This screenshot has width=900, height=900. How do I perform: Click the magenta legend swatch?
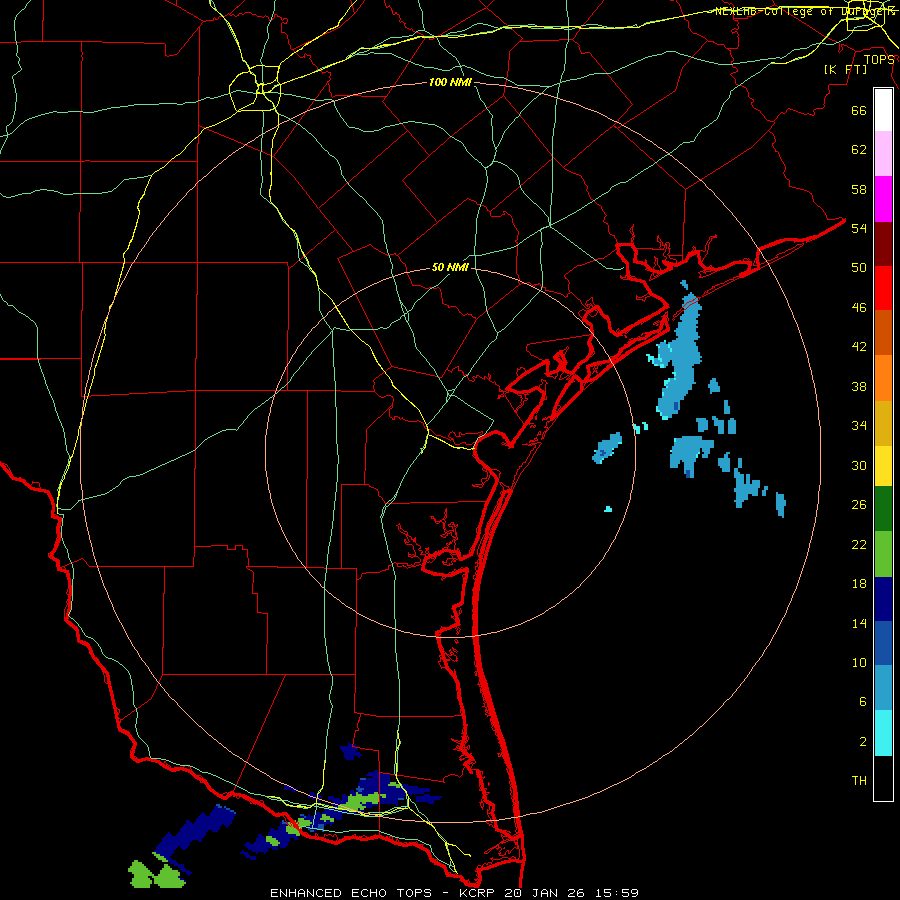click(883, 199)
